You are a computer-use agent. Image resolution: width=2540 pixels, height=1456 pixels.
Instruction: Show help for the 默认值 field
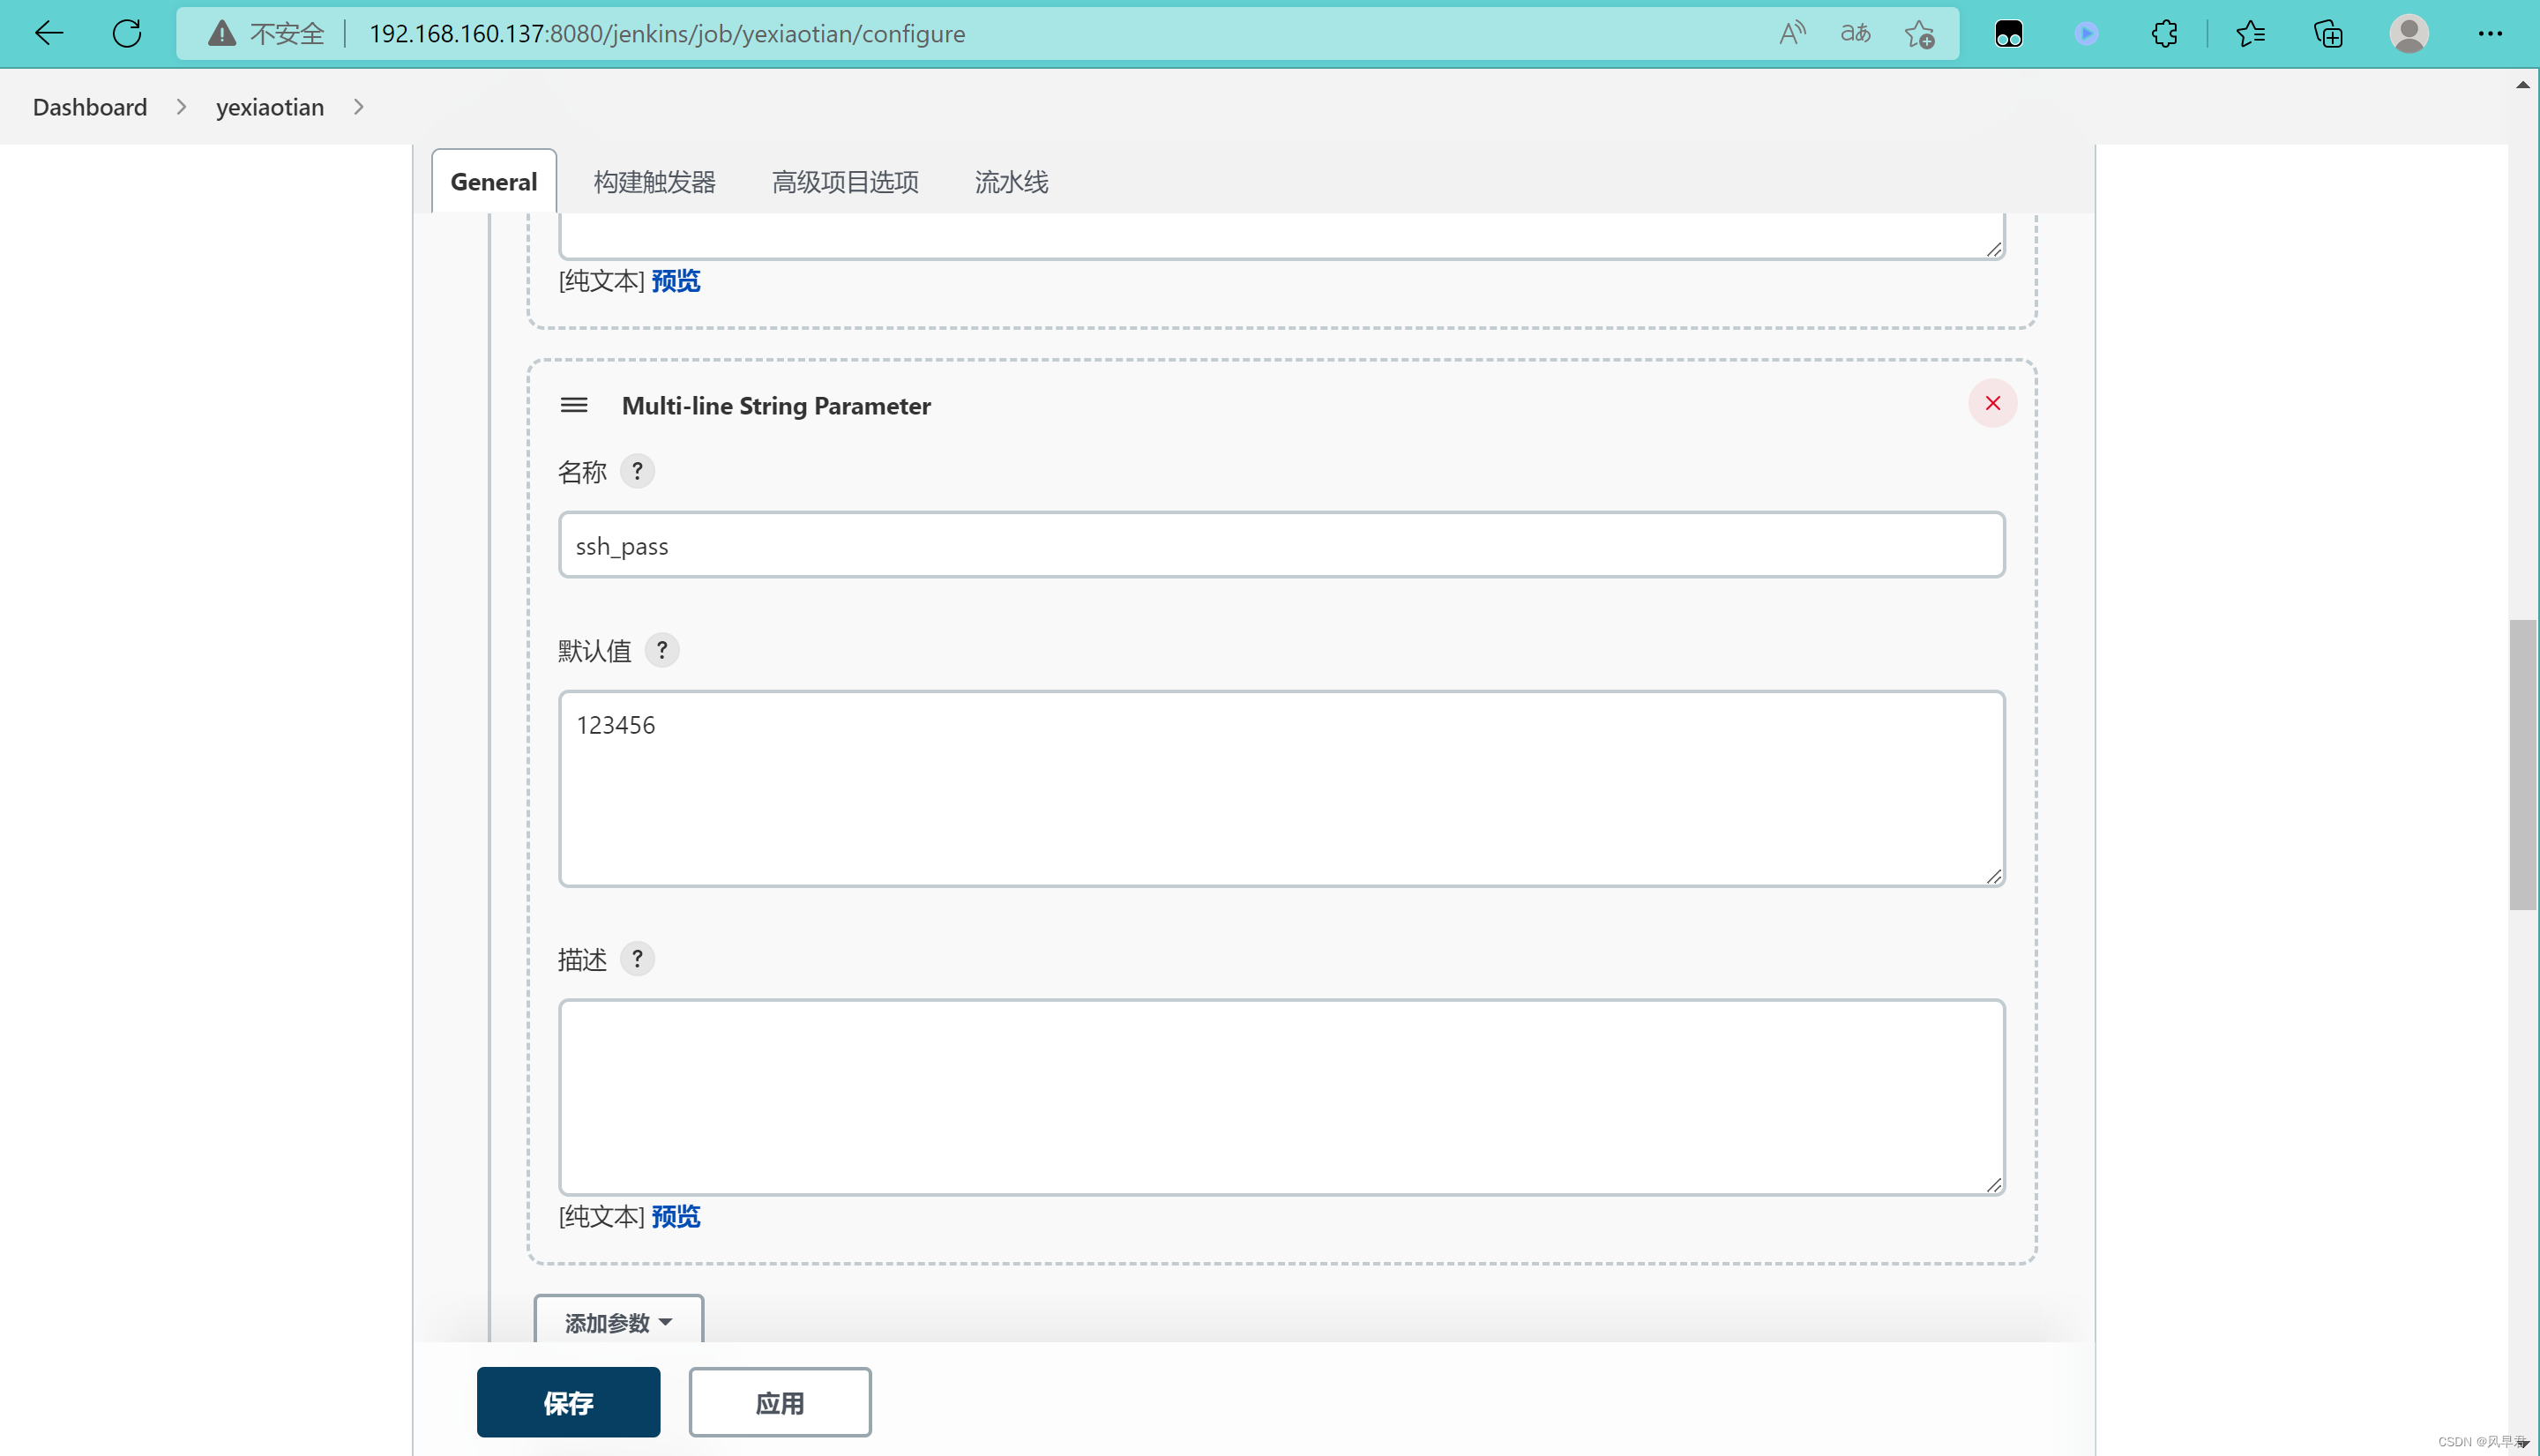point(661,650)
